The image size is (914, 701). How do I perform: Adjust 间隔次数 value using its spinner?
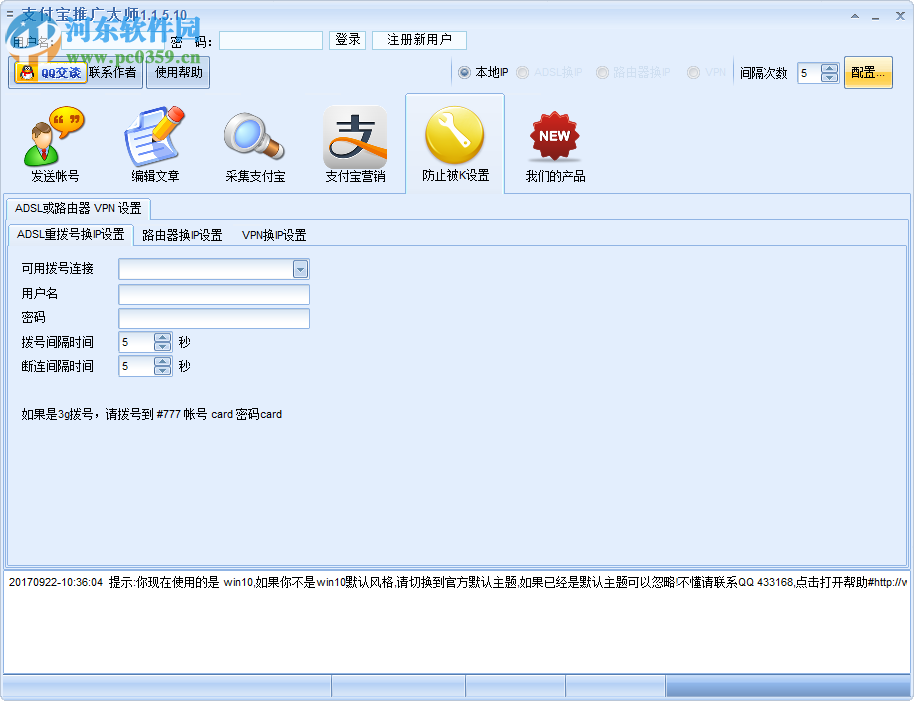830,72
